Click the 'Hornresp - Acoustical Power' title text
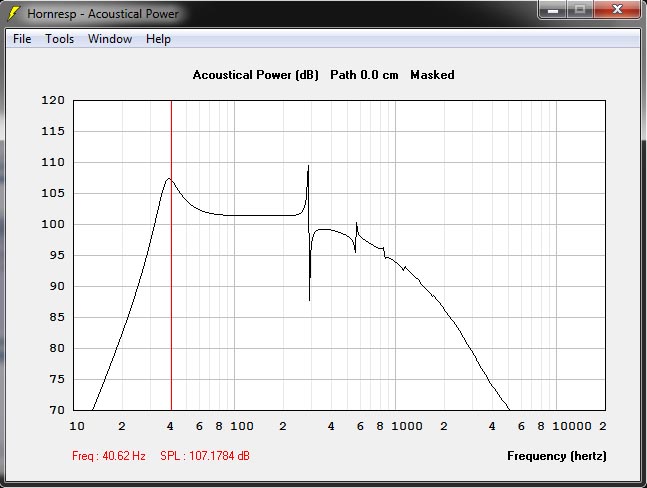Screen dimensions: 647x488 [103, 14]
